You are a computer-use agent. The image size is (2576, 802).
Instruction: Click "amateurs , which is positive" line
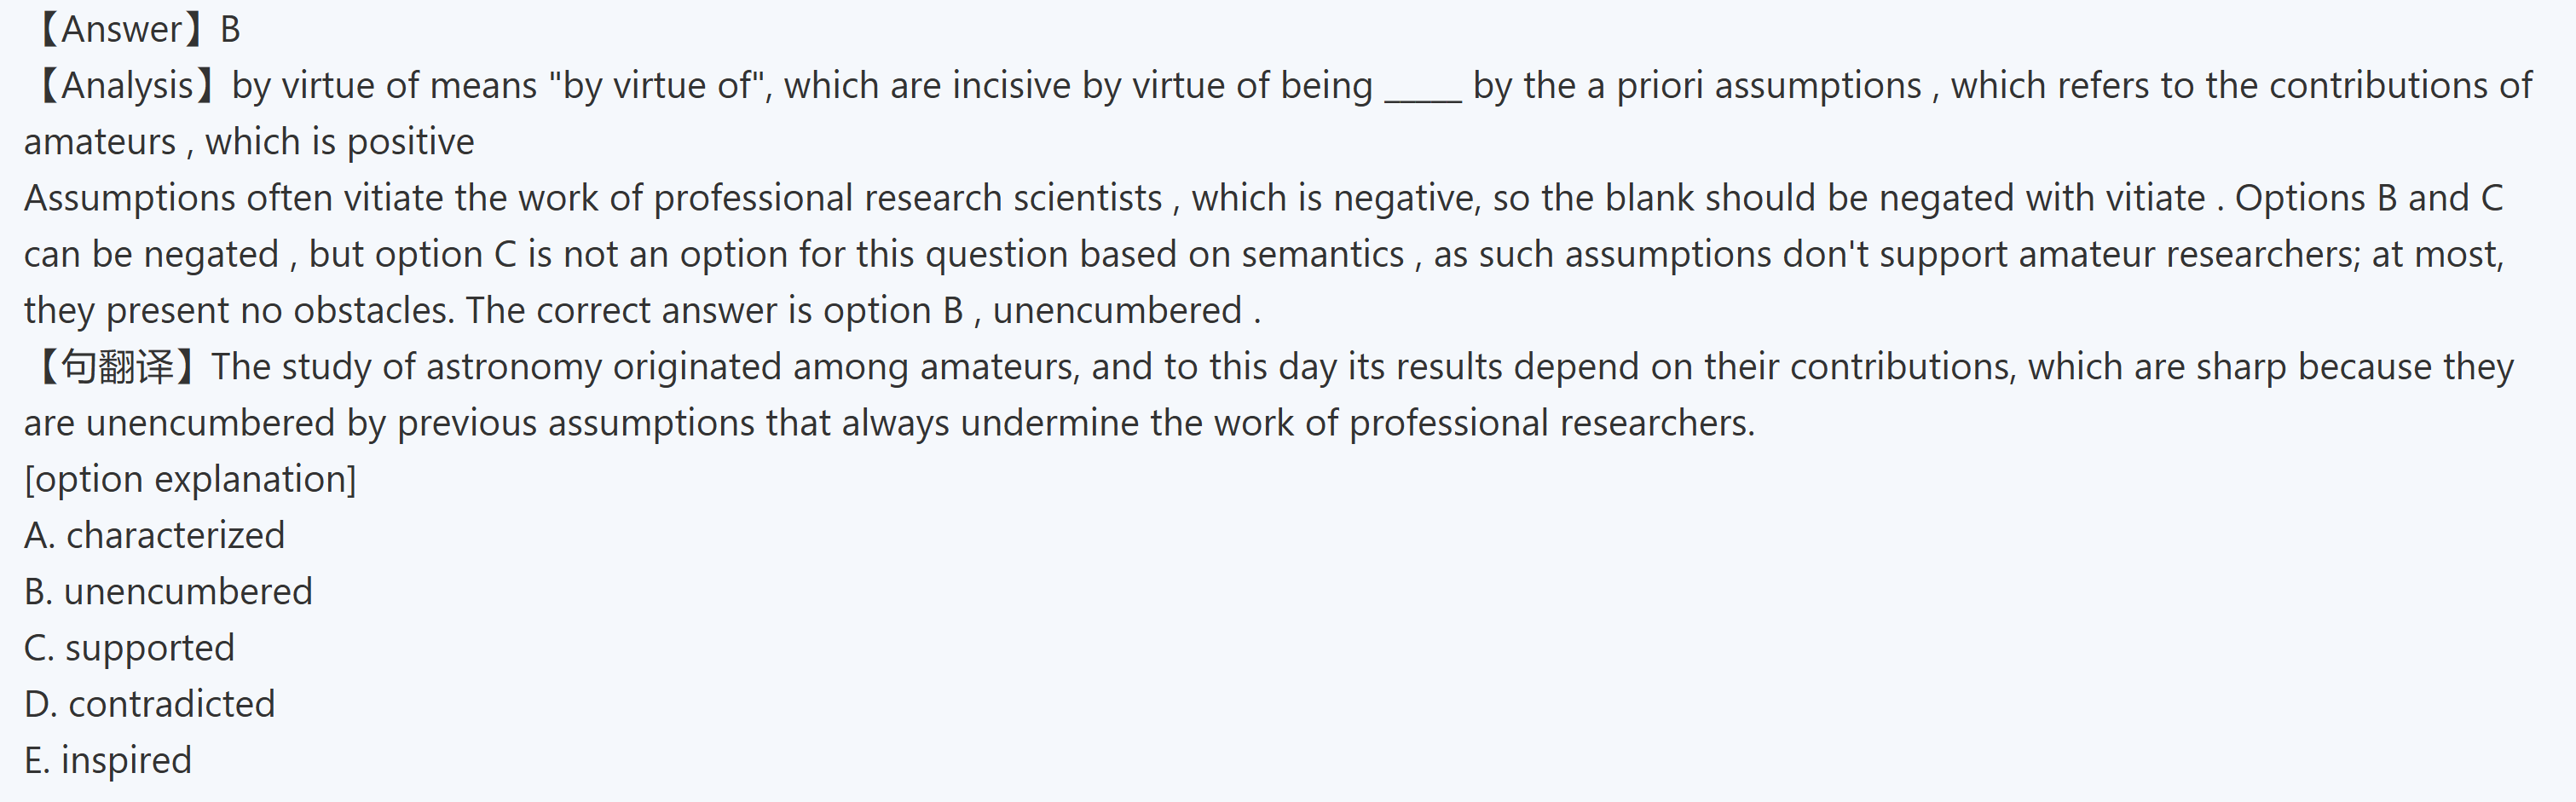250,142
